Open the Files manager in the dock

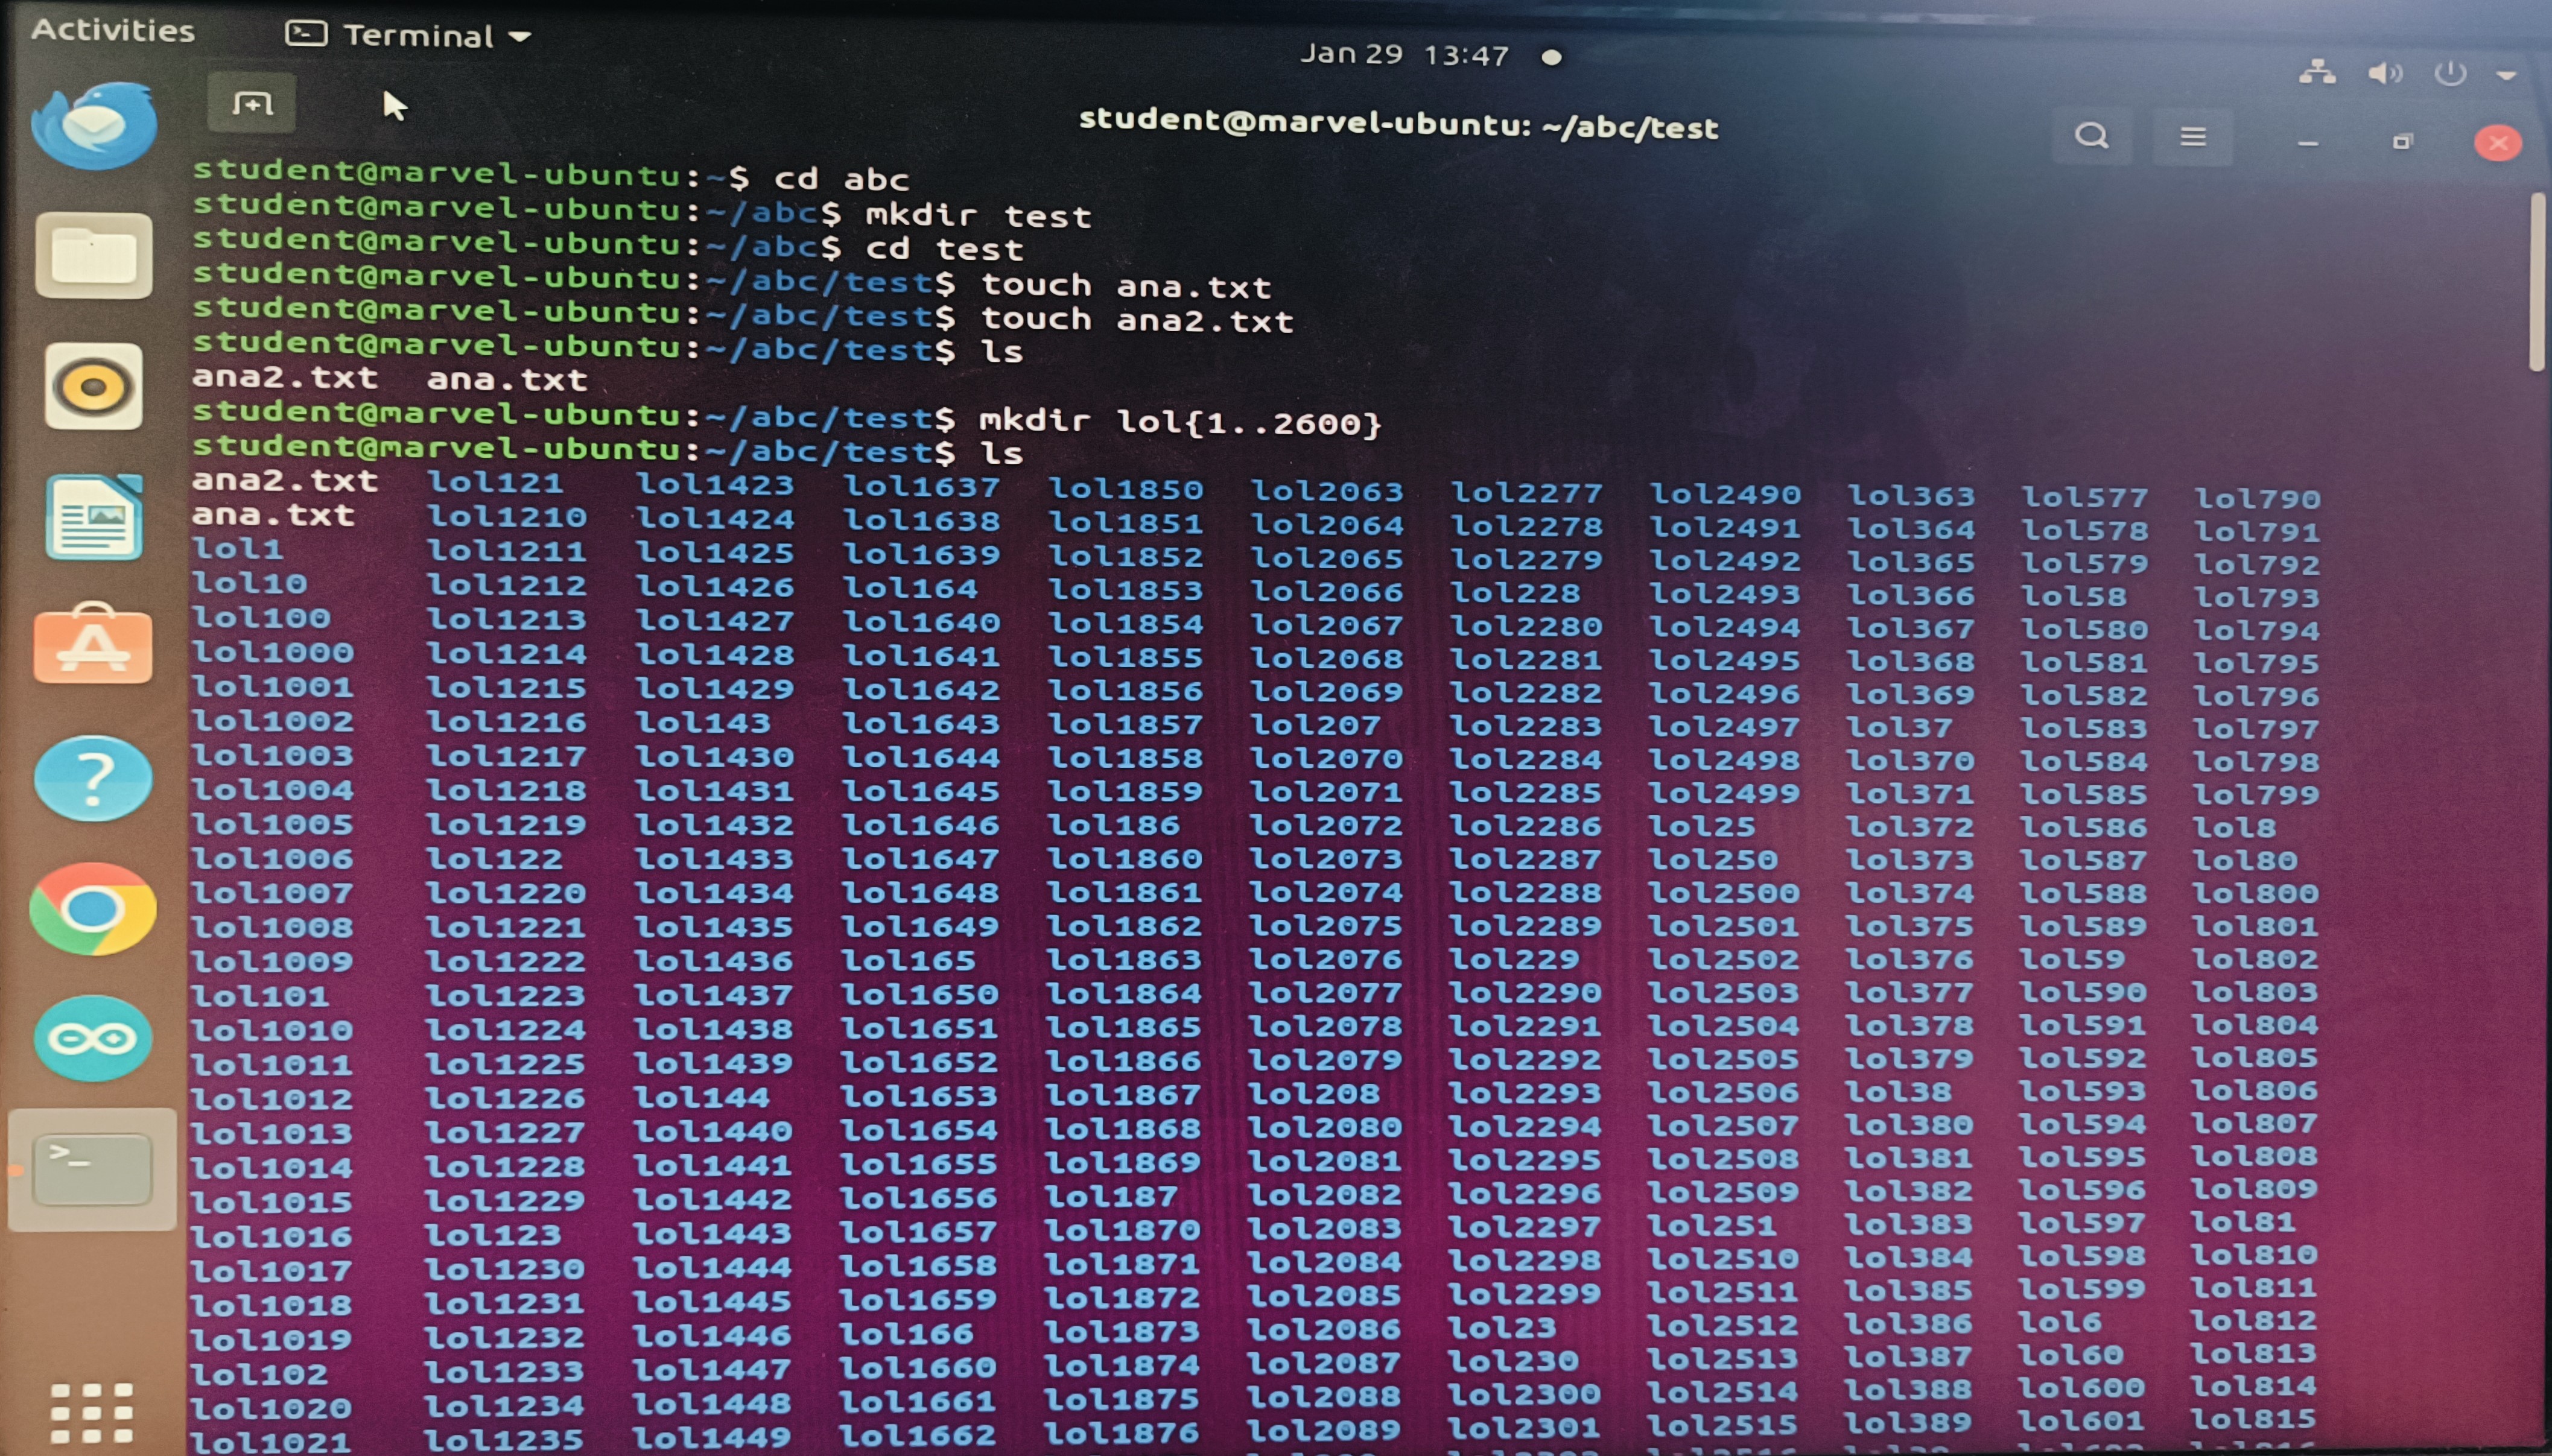pyautogui.click(x=94, y=256)
